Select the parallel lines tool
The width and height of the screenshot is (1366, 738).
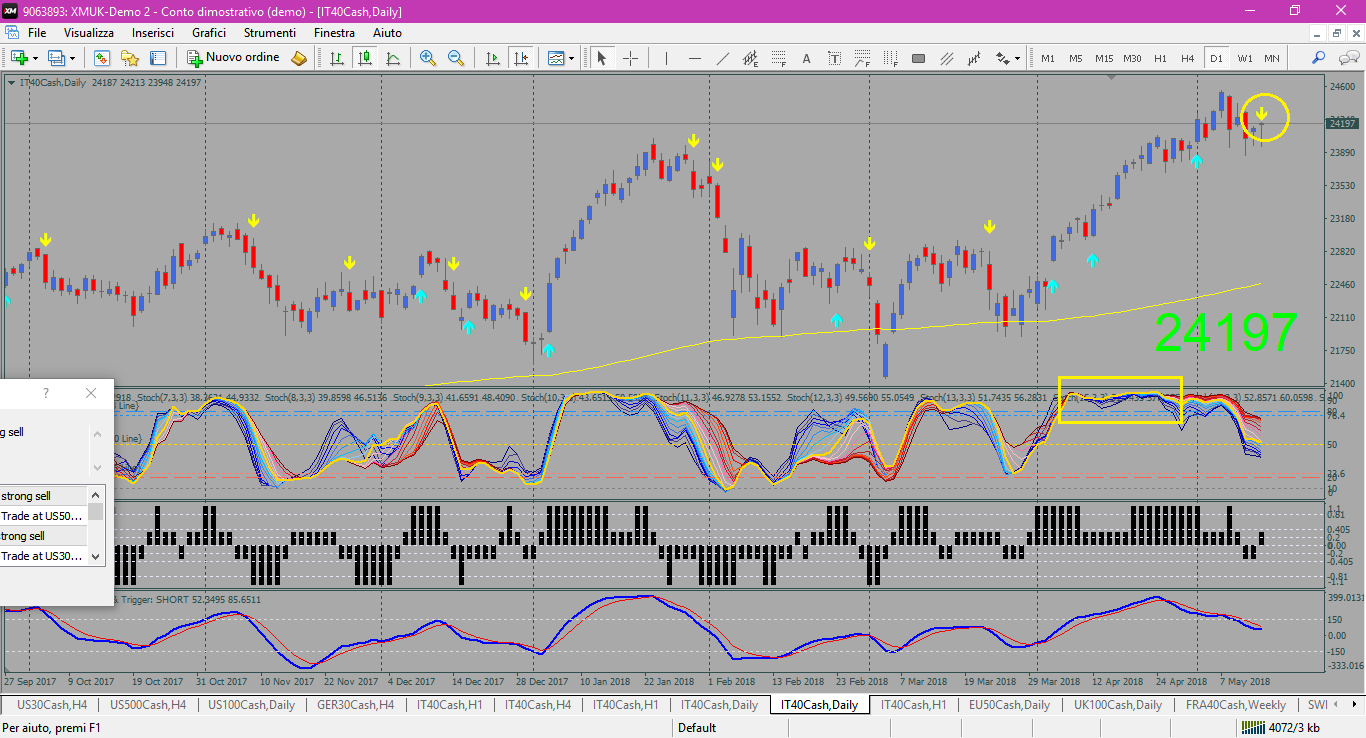tap(947, 58)
